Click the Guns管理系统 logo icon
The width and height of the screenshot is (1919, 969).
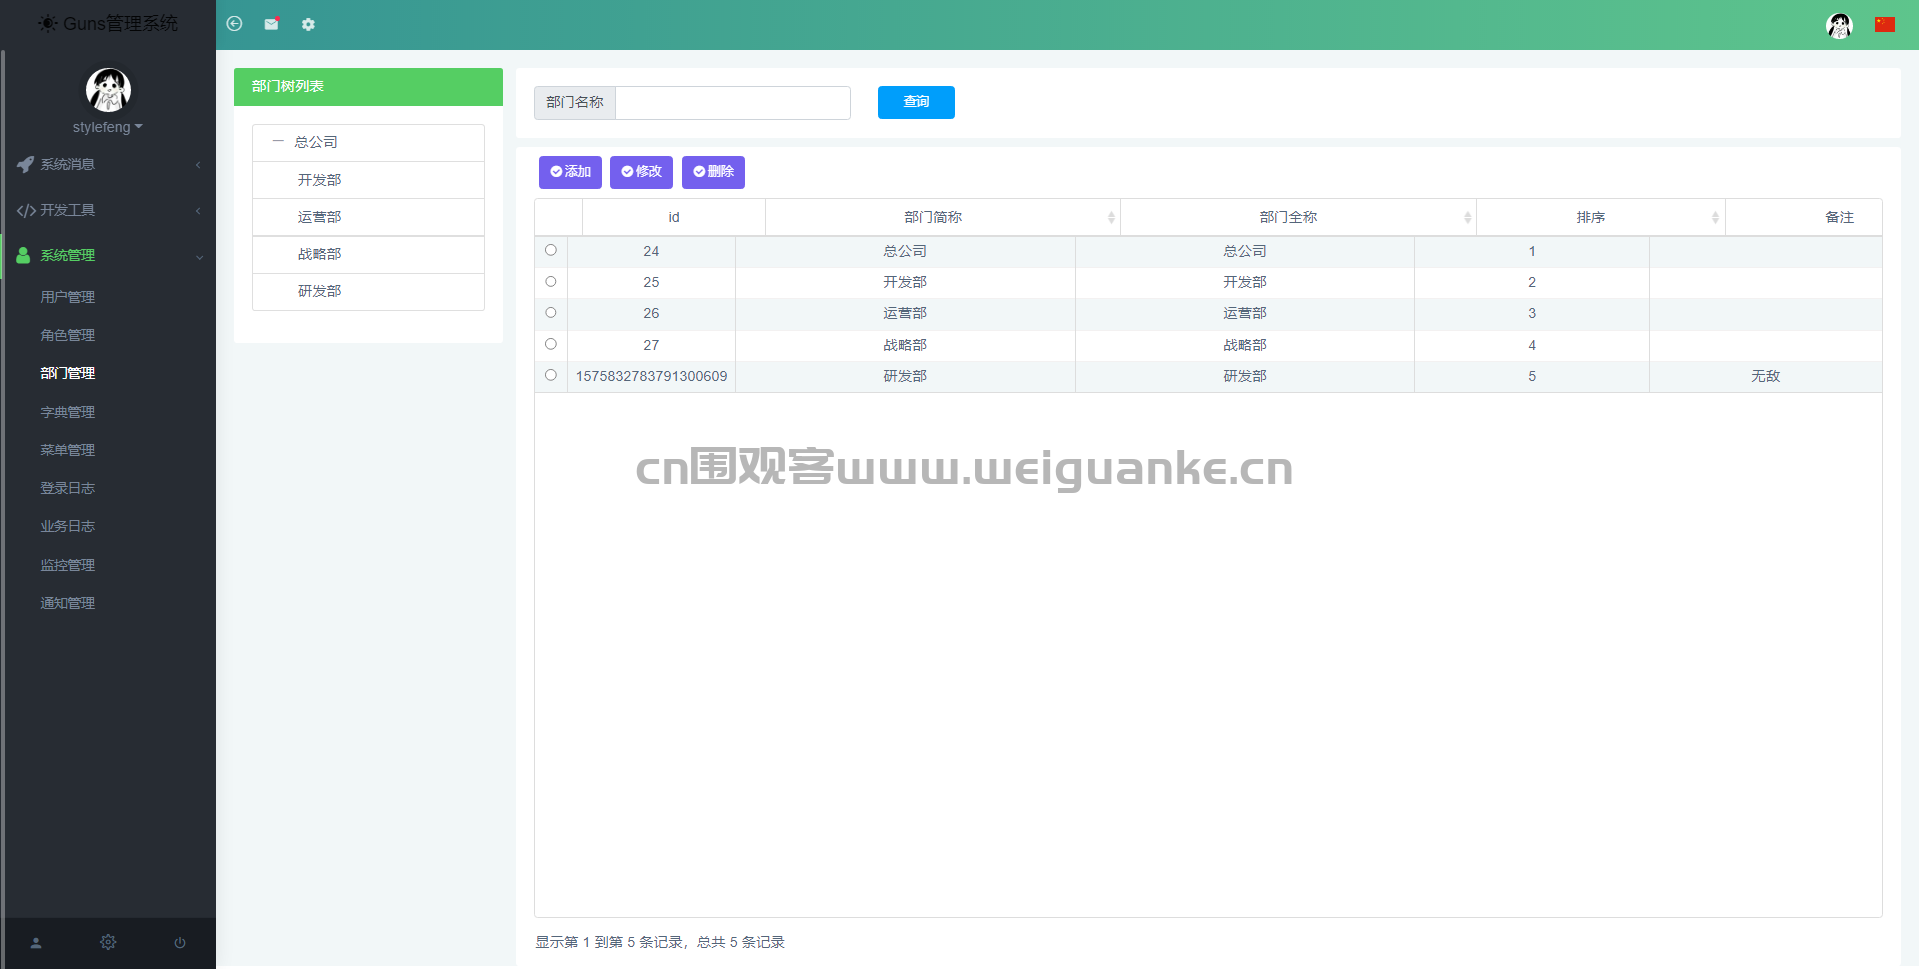47,23
